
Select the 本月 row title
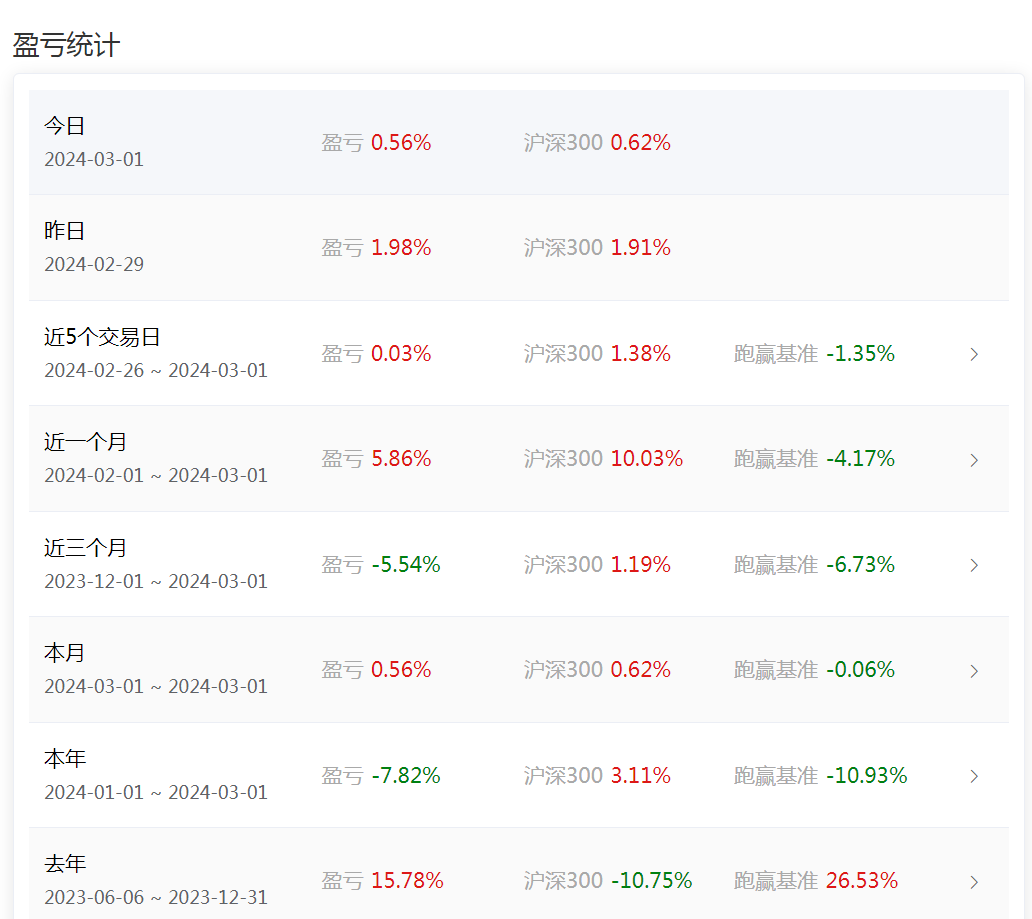click(64, 653)
